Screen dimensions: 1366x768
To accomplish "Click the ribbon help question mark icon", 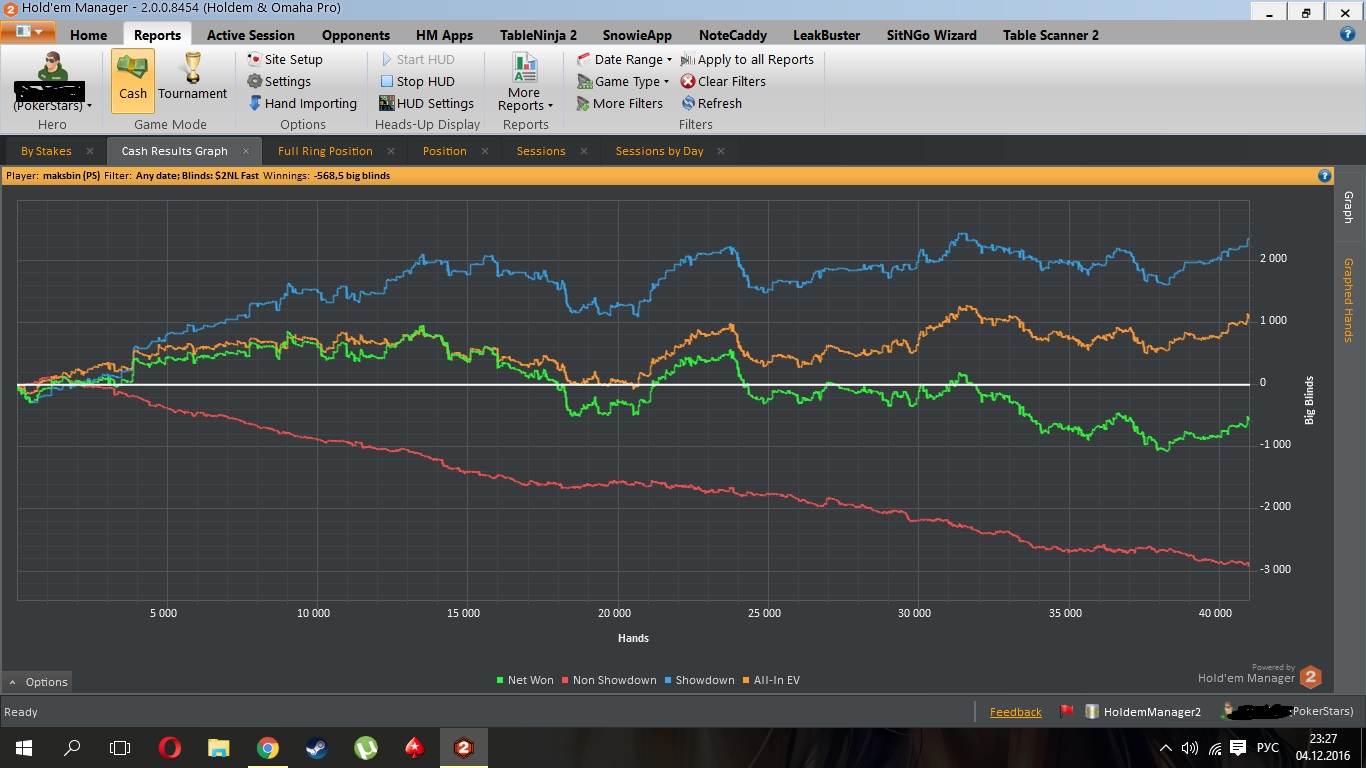I will coord(1348,34).
